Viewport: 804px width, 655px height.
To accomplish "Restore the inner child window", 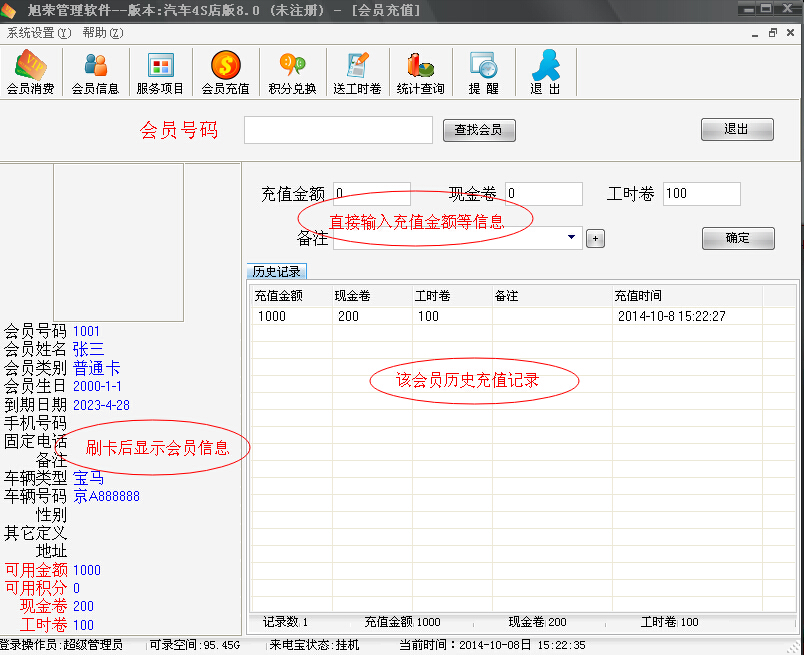I will pyautogui.click(x=773, y=33).
